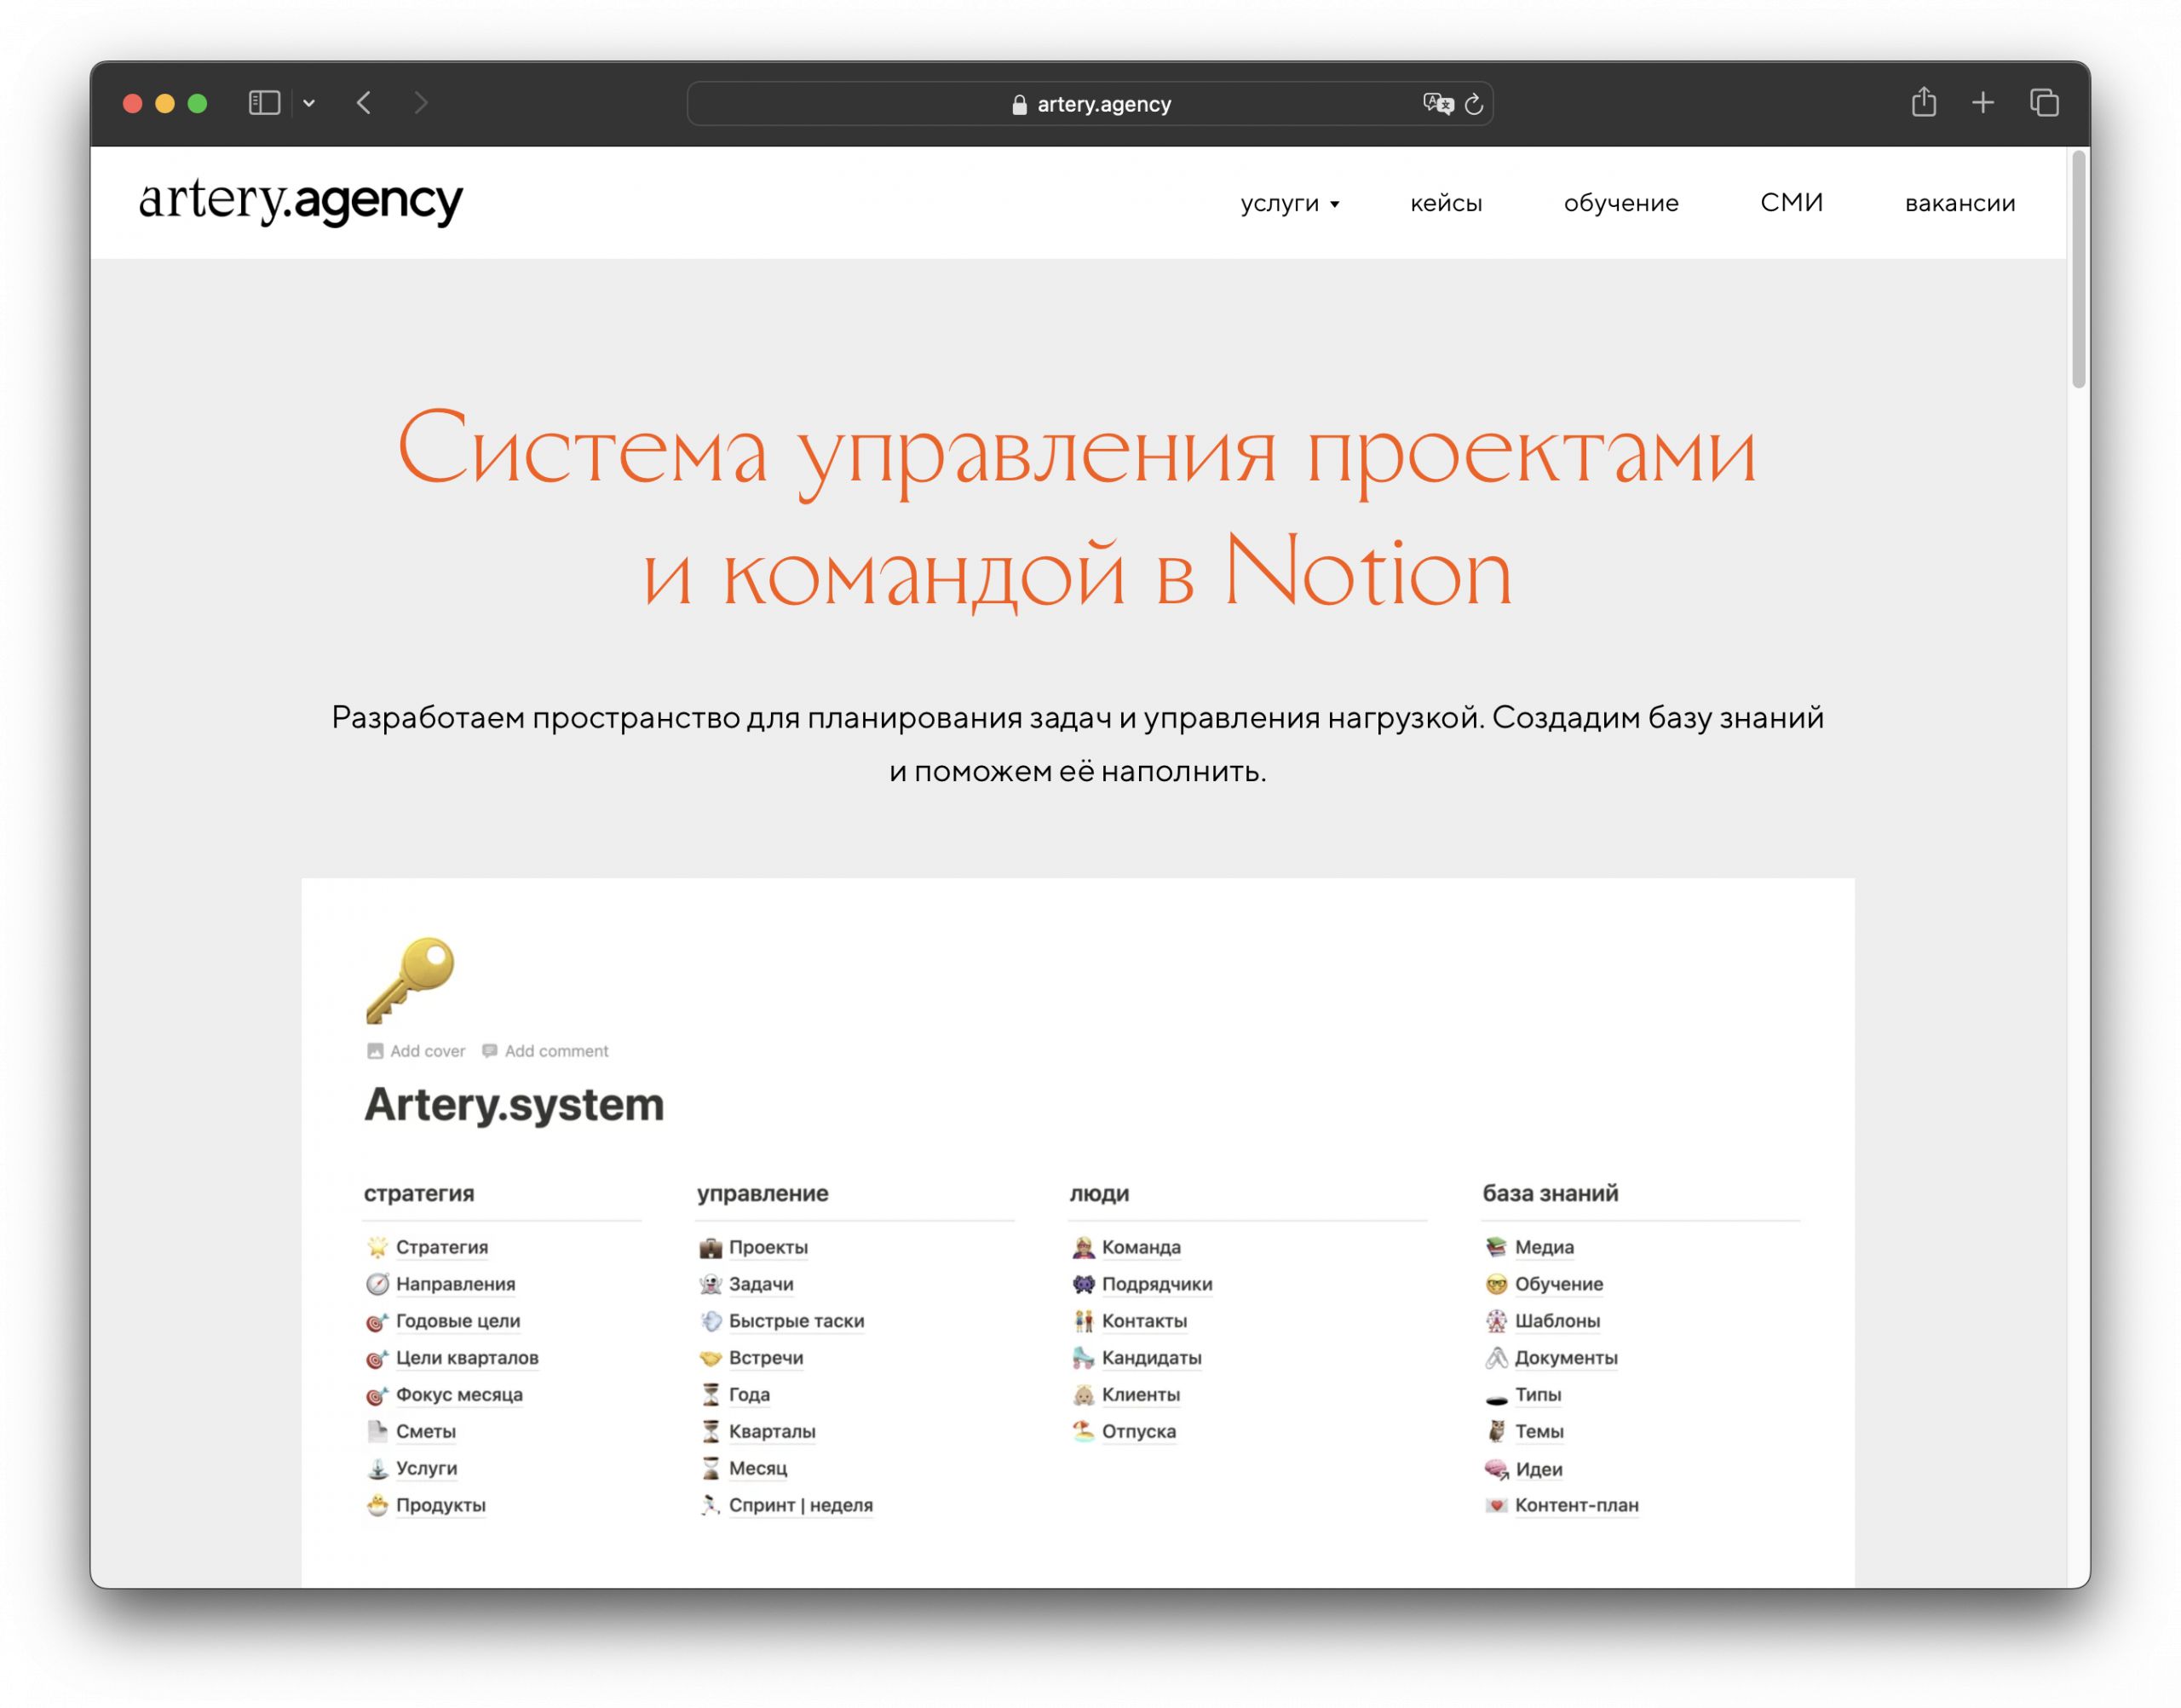Click the document icon beside Сметы

pos(377,1431)
